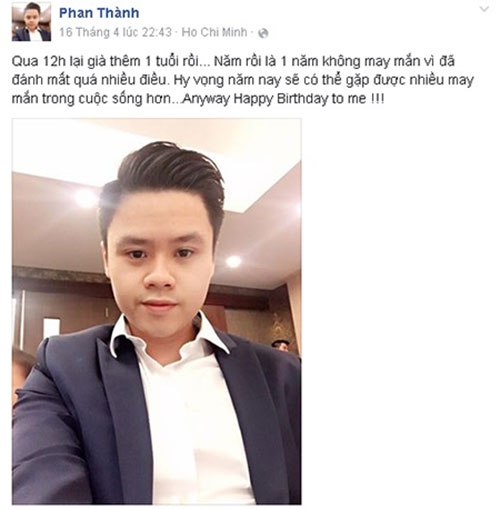The image size is (500, 509).
Task: Open post permalink via the date text
Action: coord(115,32)
